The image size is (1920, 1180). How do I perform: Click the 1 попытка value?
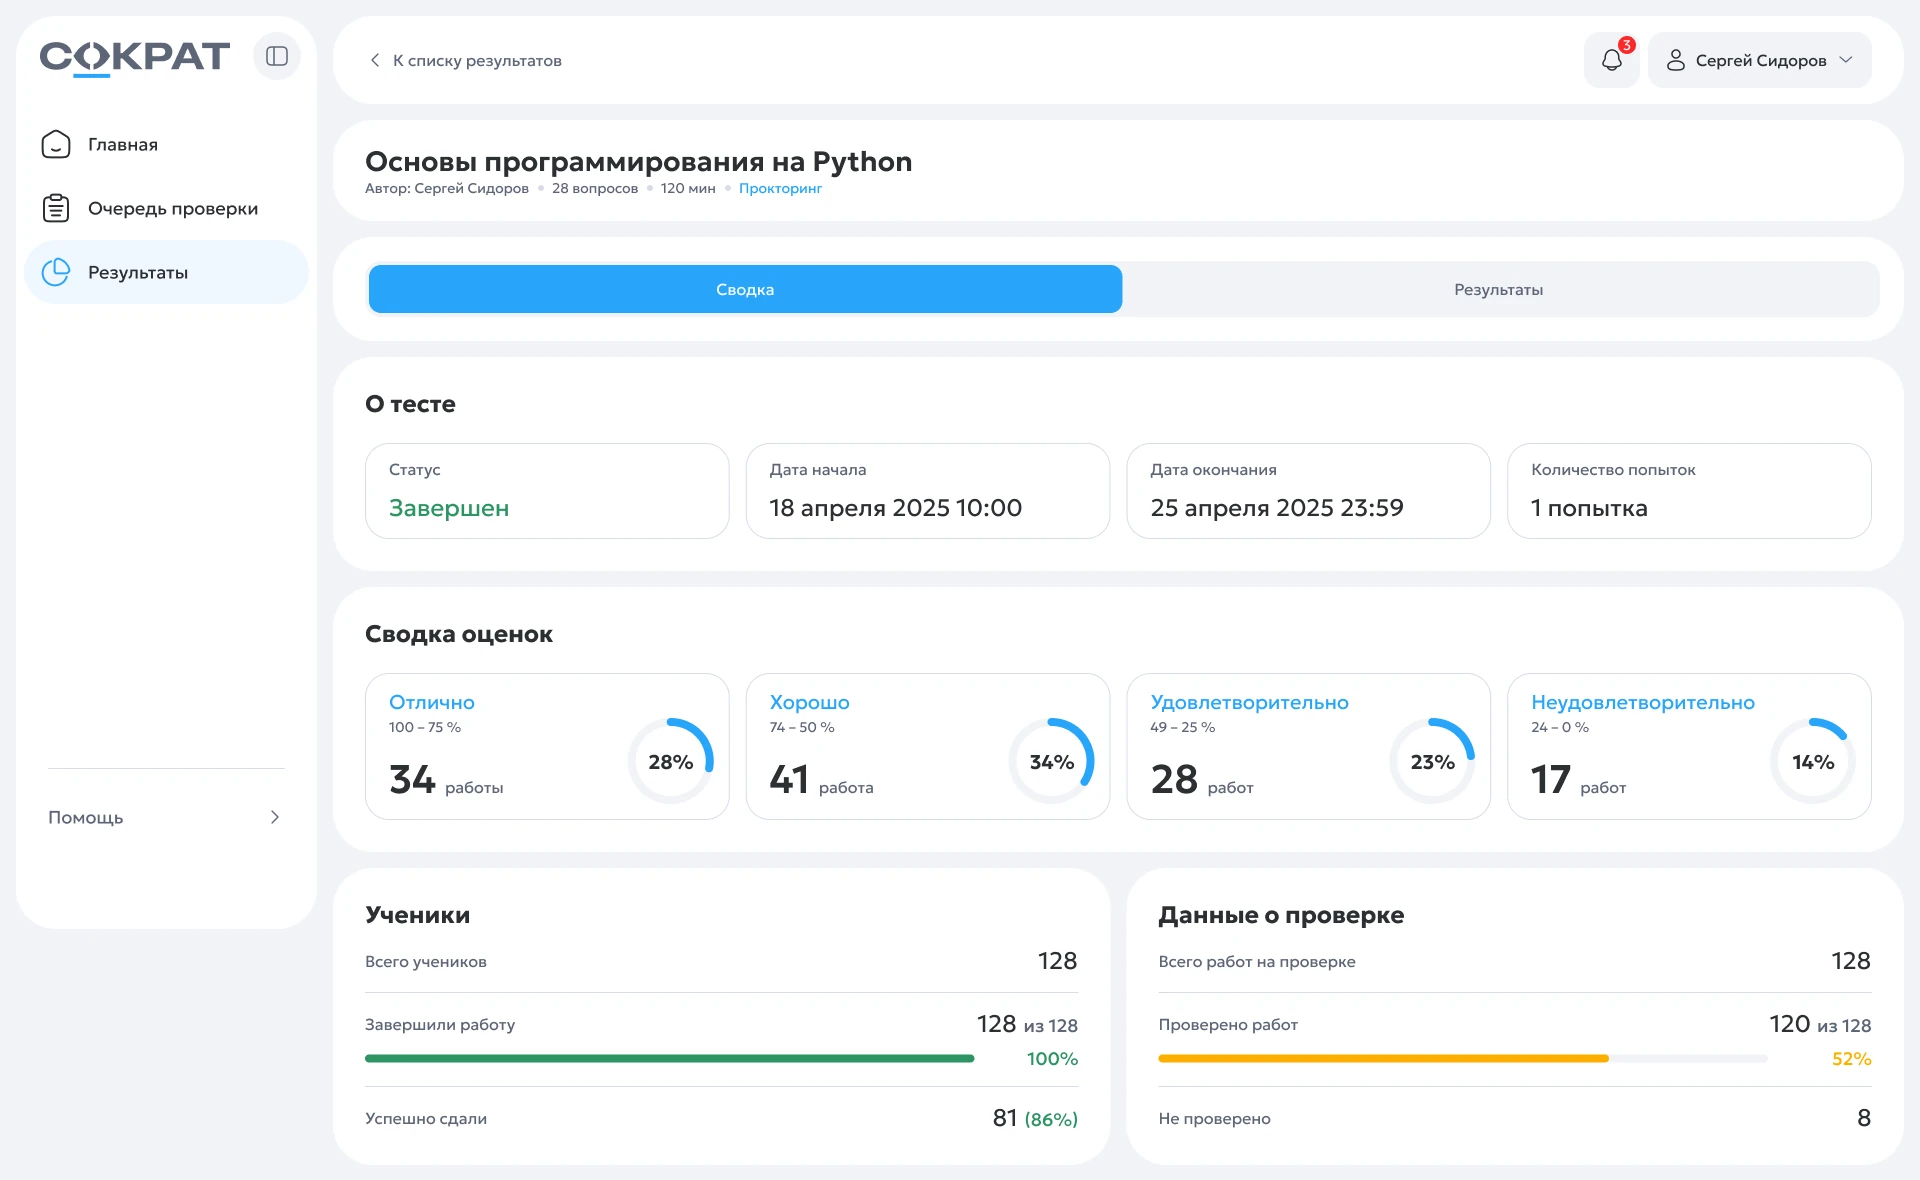[x=1589, y=508]
